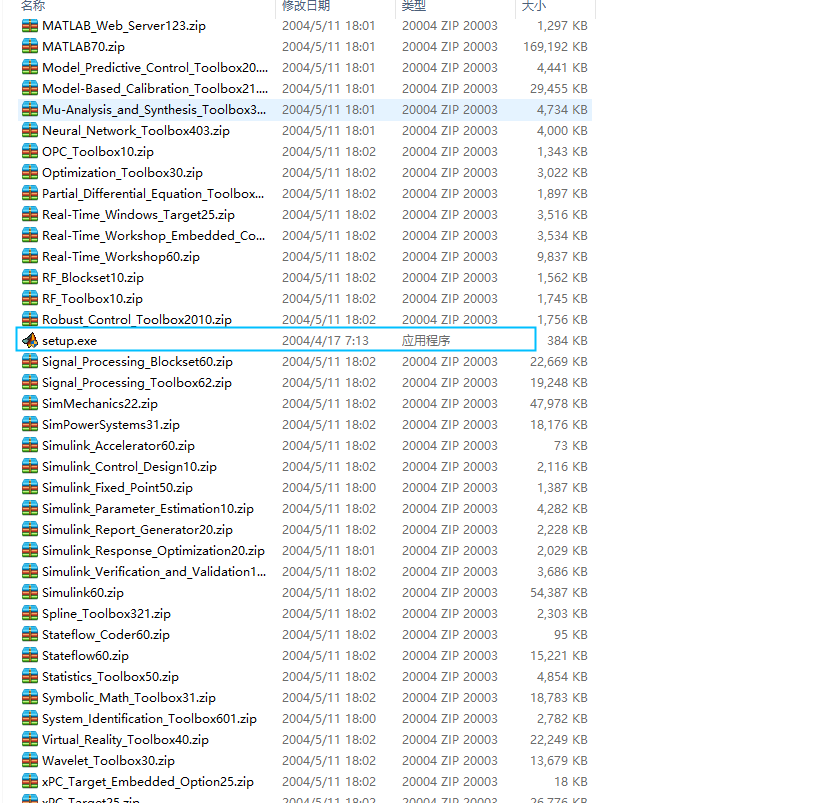Select the 29,455 KB size value
833x803 pixels.
[x=559, y=89]
